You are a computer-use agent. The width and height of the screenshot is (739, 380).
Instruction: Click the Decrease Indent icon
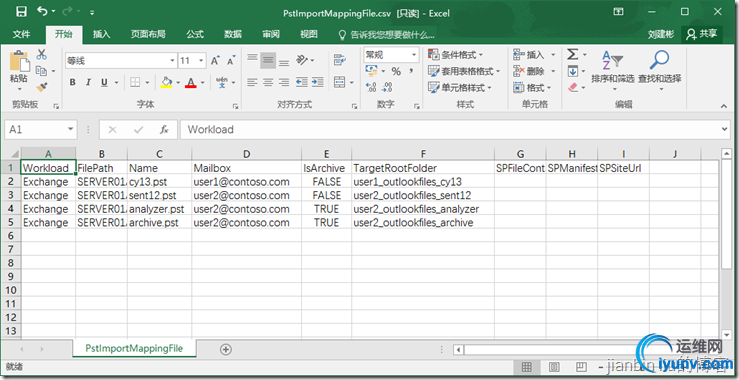pos(302,83)
